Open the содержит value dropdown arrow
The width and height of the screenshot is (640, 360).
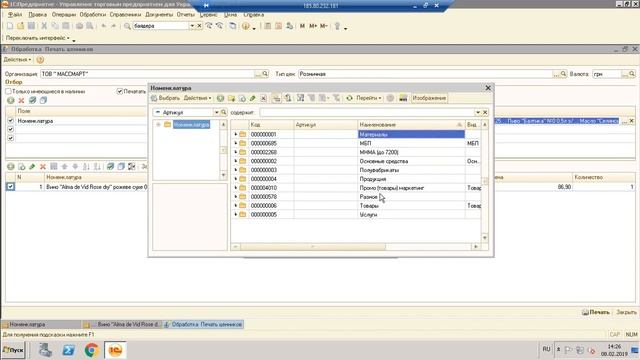(x=478, y=112)
